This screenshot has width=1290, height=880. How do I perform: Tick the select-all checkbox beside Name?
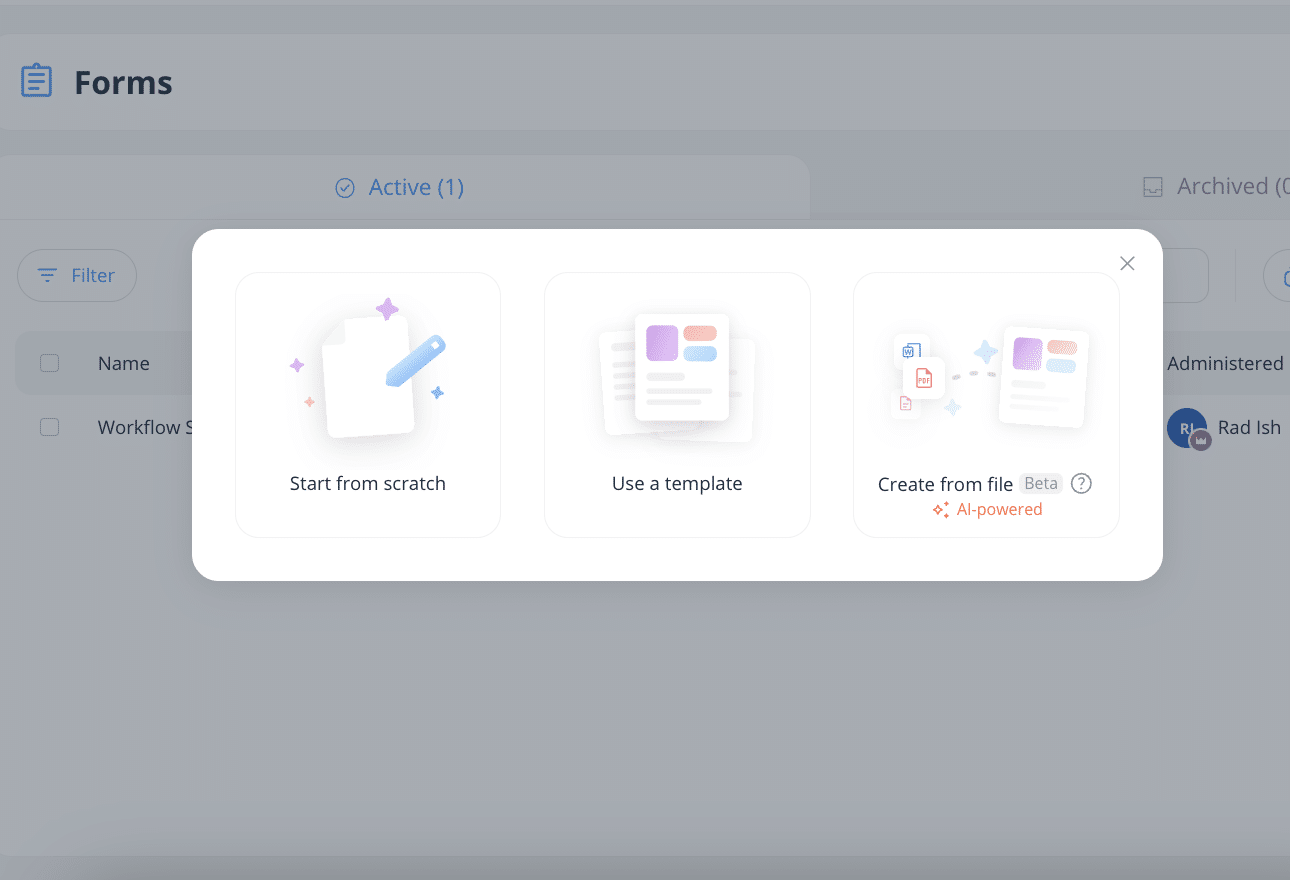(49, 363)
